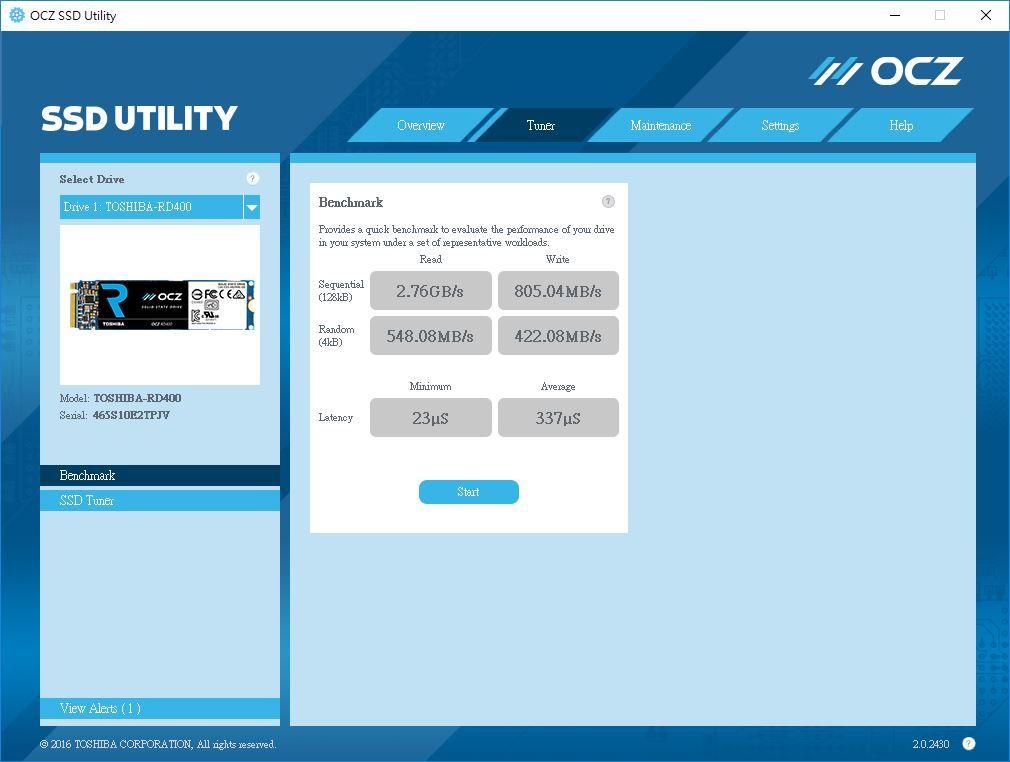Open View Alerts (1)
The image size is (1010, 762).
160,709
